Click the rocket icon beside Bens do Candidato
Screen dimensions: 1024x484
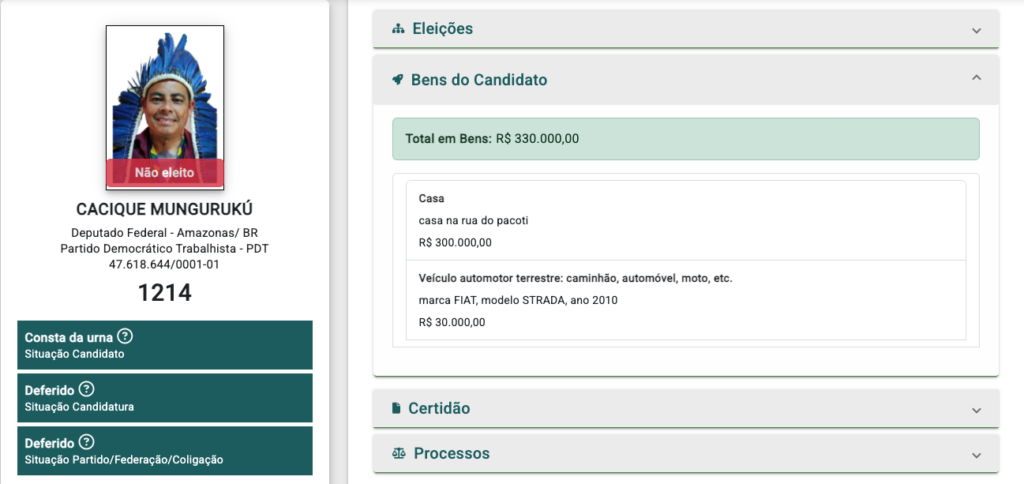click(397, 80)
